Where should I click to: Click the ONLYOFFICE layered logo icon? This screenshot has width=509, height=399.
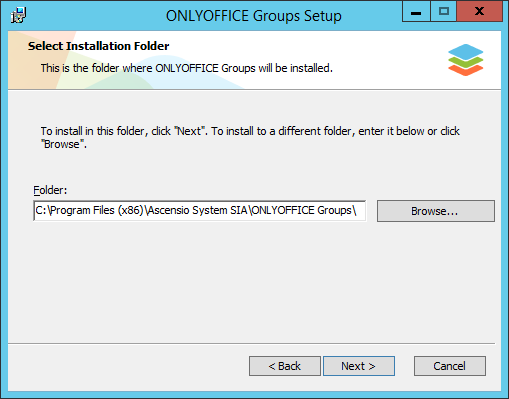(x=466, y=60)
